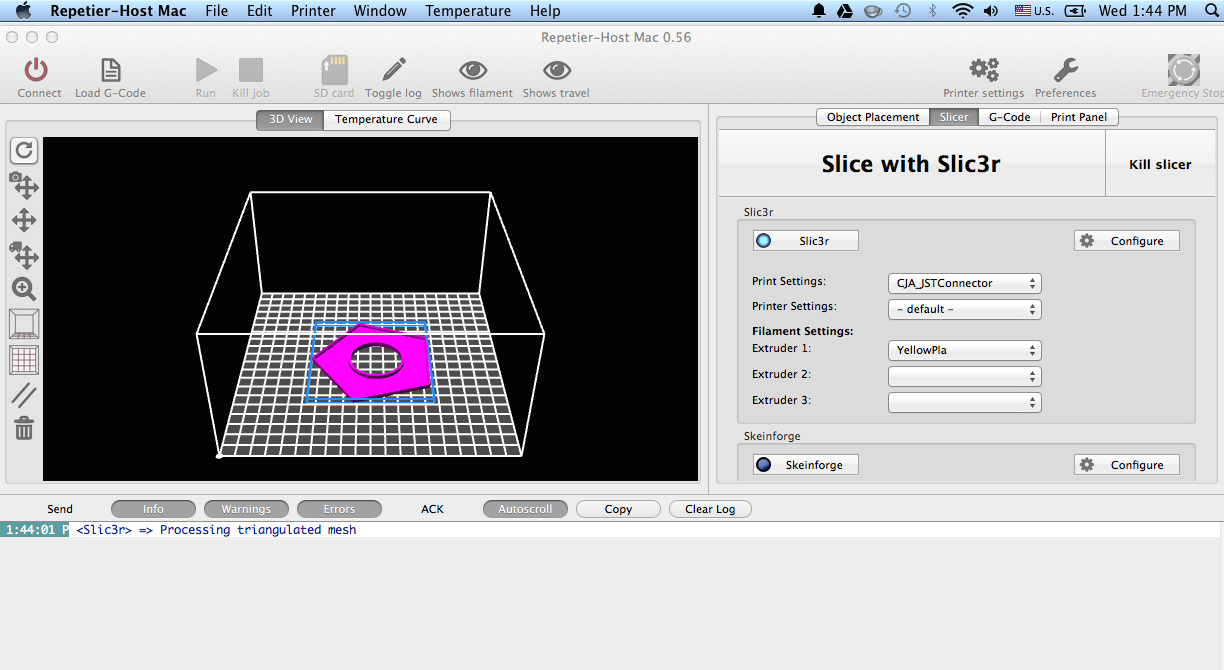Select the move camera tool
Screen dimensions: 1224x670
click(x=24, y=185)
